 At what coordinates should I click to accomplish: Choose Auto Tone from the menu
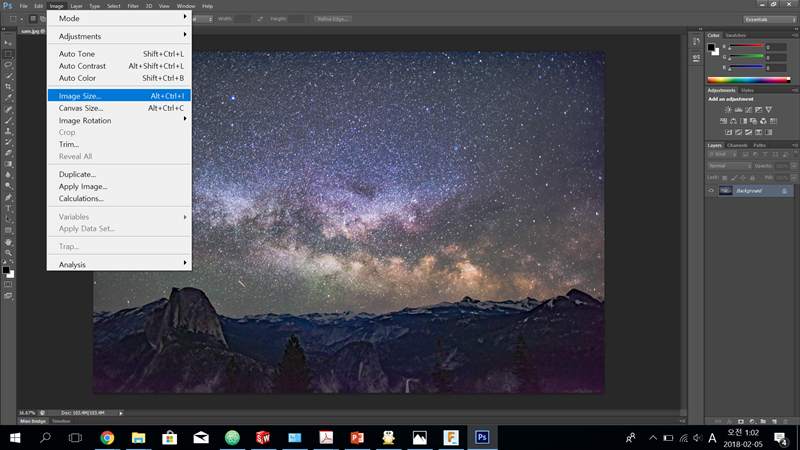pos(119,54)
